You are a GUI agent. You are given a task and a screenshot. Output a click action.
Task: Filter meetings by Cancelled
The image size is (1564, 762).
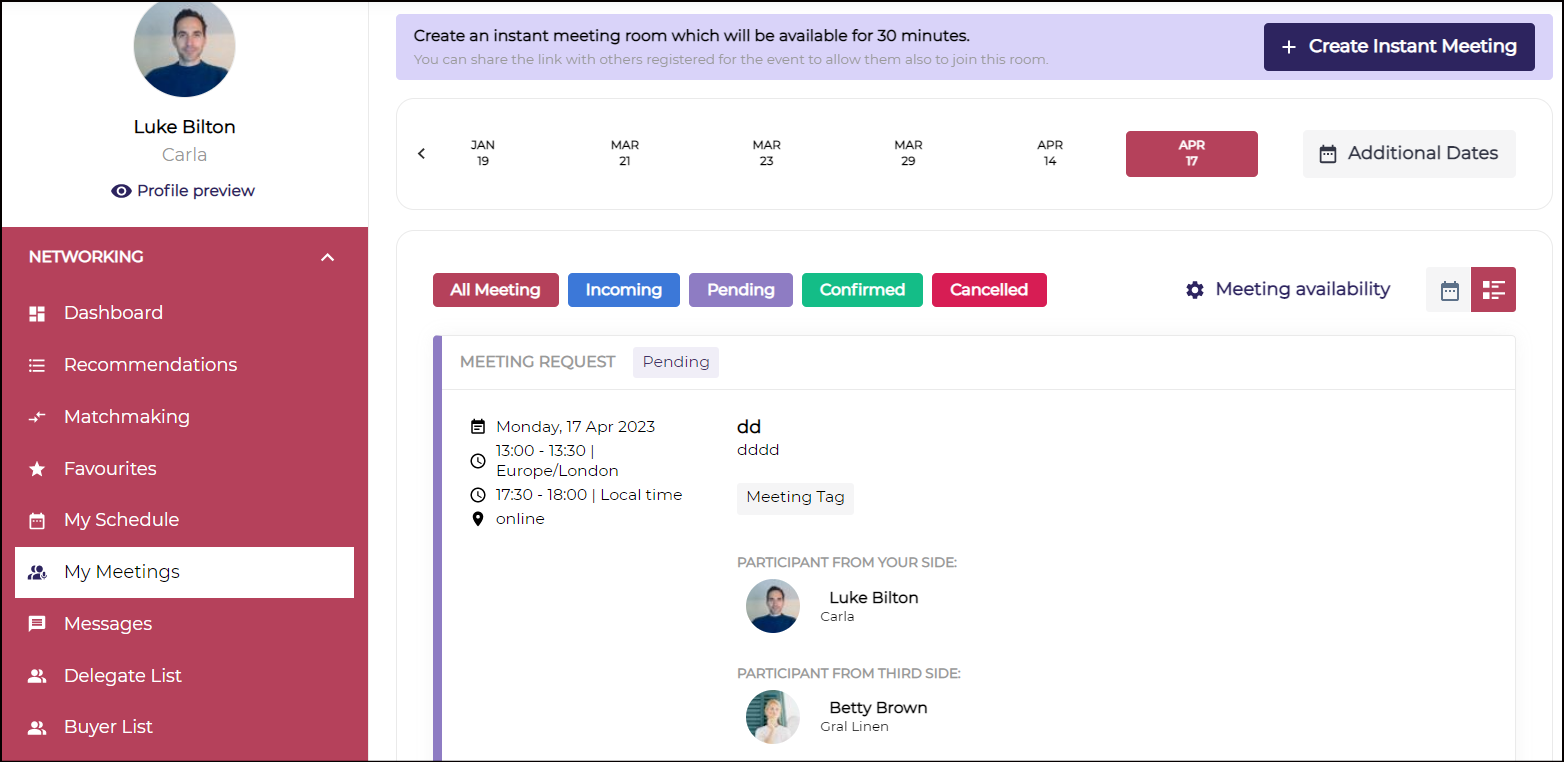[988, 290]
